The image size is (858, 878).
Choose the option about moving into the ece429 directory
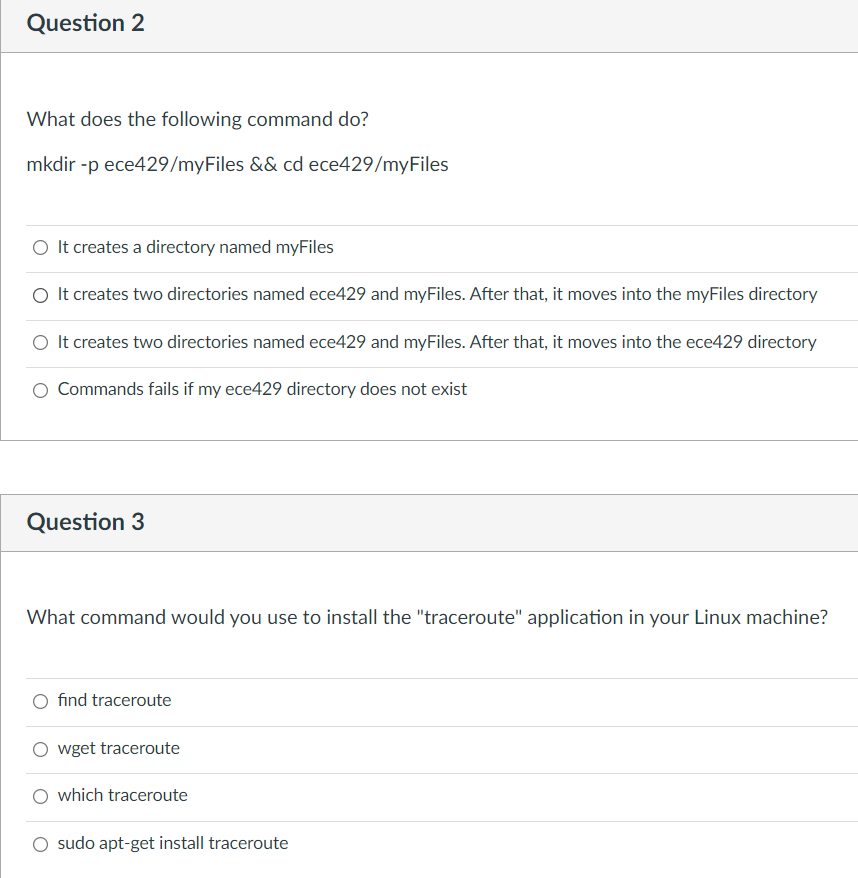click(40, 342)
